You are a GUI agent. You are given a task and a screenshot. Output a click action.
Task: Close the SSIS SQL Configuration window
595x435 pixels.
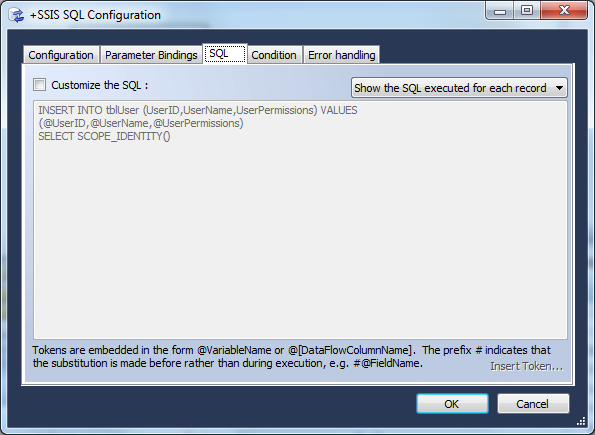[564, 11]
